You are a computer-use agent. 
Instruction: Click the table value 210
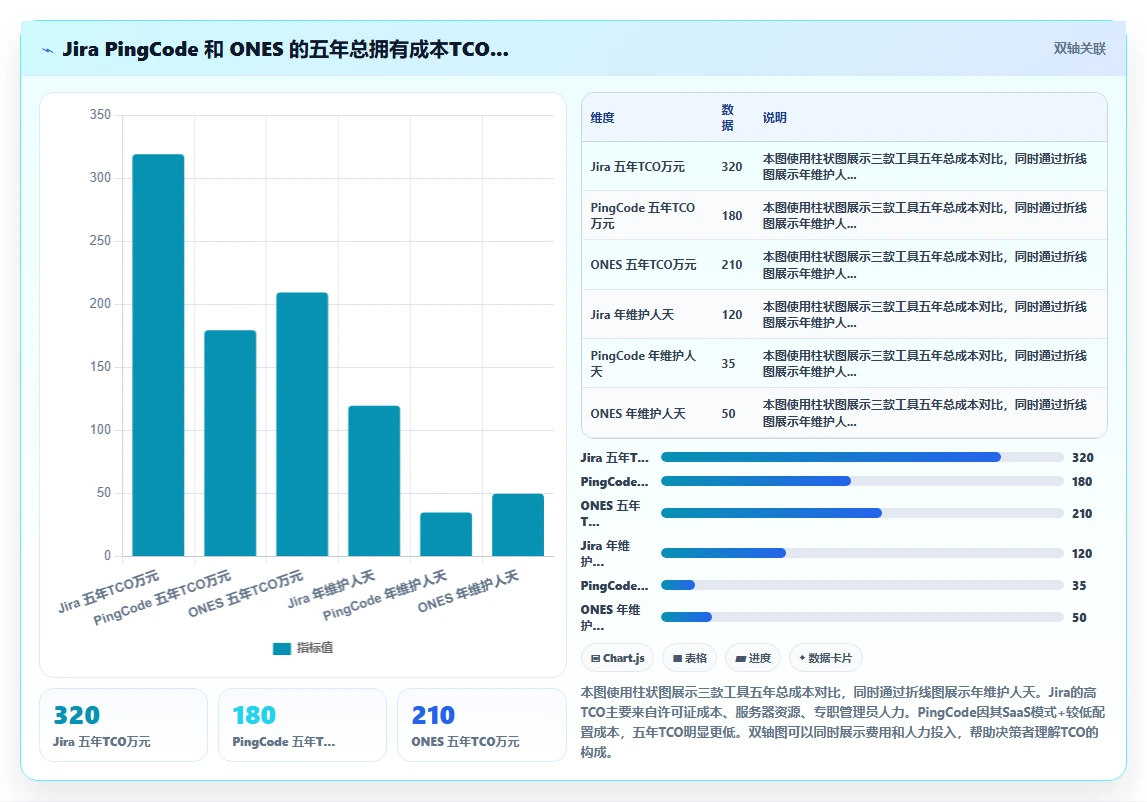(x=732, y=265)
